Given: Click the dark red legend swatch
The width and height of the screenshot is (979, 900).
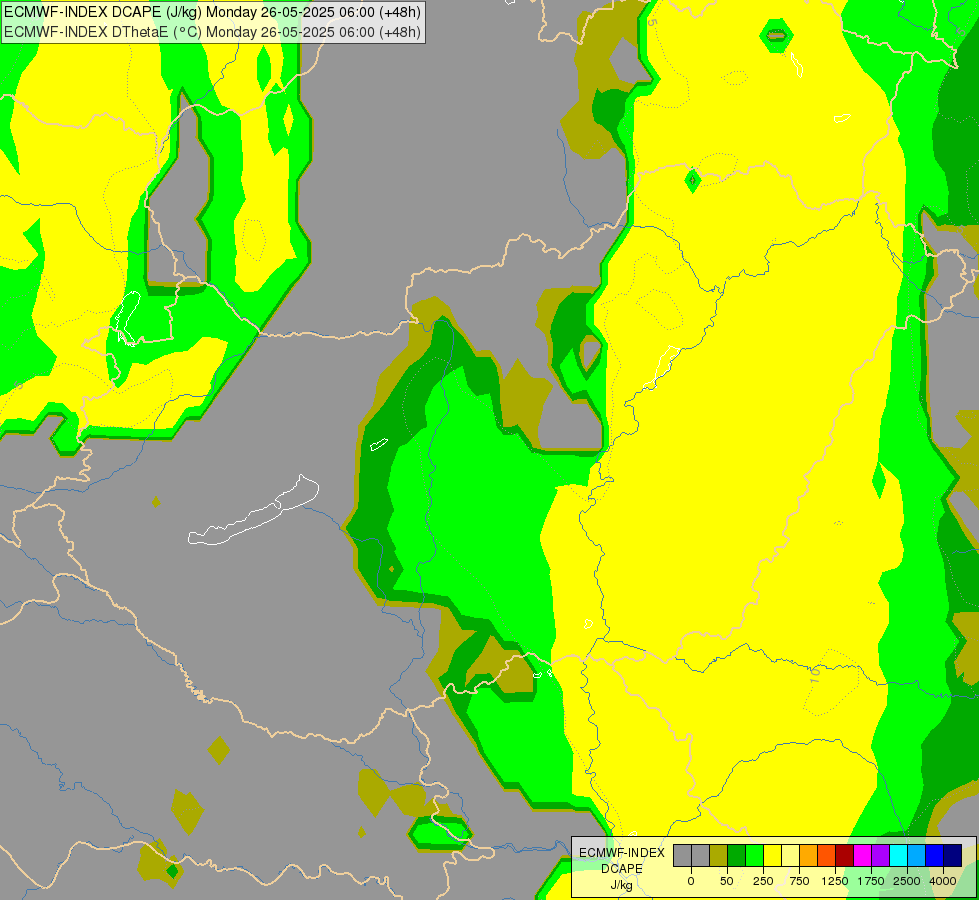Looking at the screenshot, I should pyautogui.click(x=845, y=855).
